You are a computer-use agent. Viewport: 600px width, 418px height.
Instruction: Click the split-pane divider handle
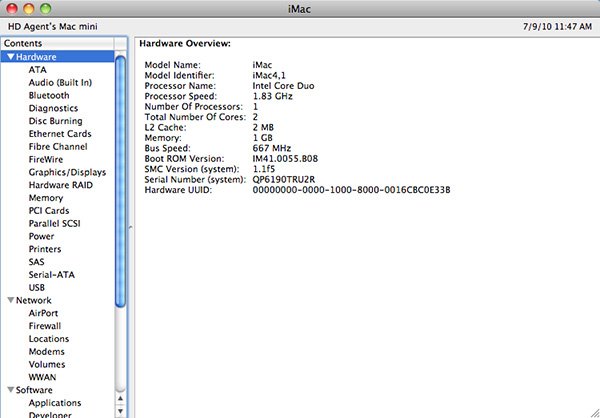point(131,229)
